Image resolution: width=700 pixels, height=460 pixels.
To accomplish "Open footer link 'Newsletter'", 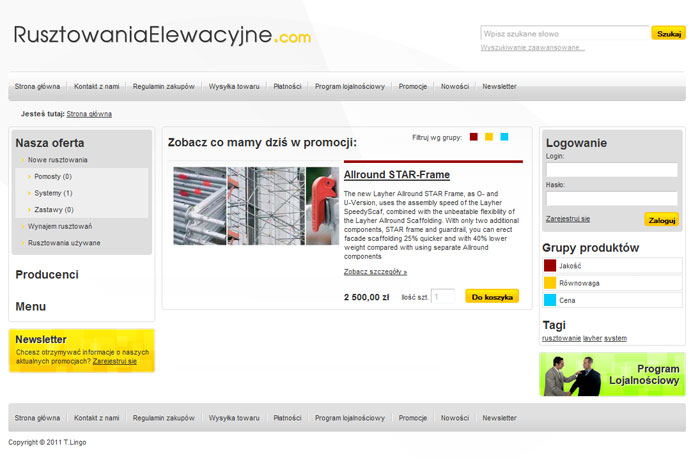I will click(x=499, y=418).
